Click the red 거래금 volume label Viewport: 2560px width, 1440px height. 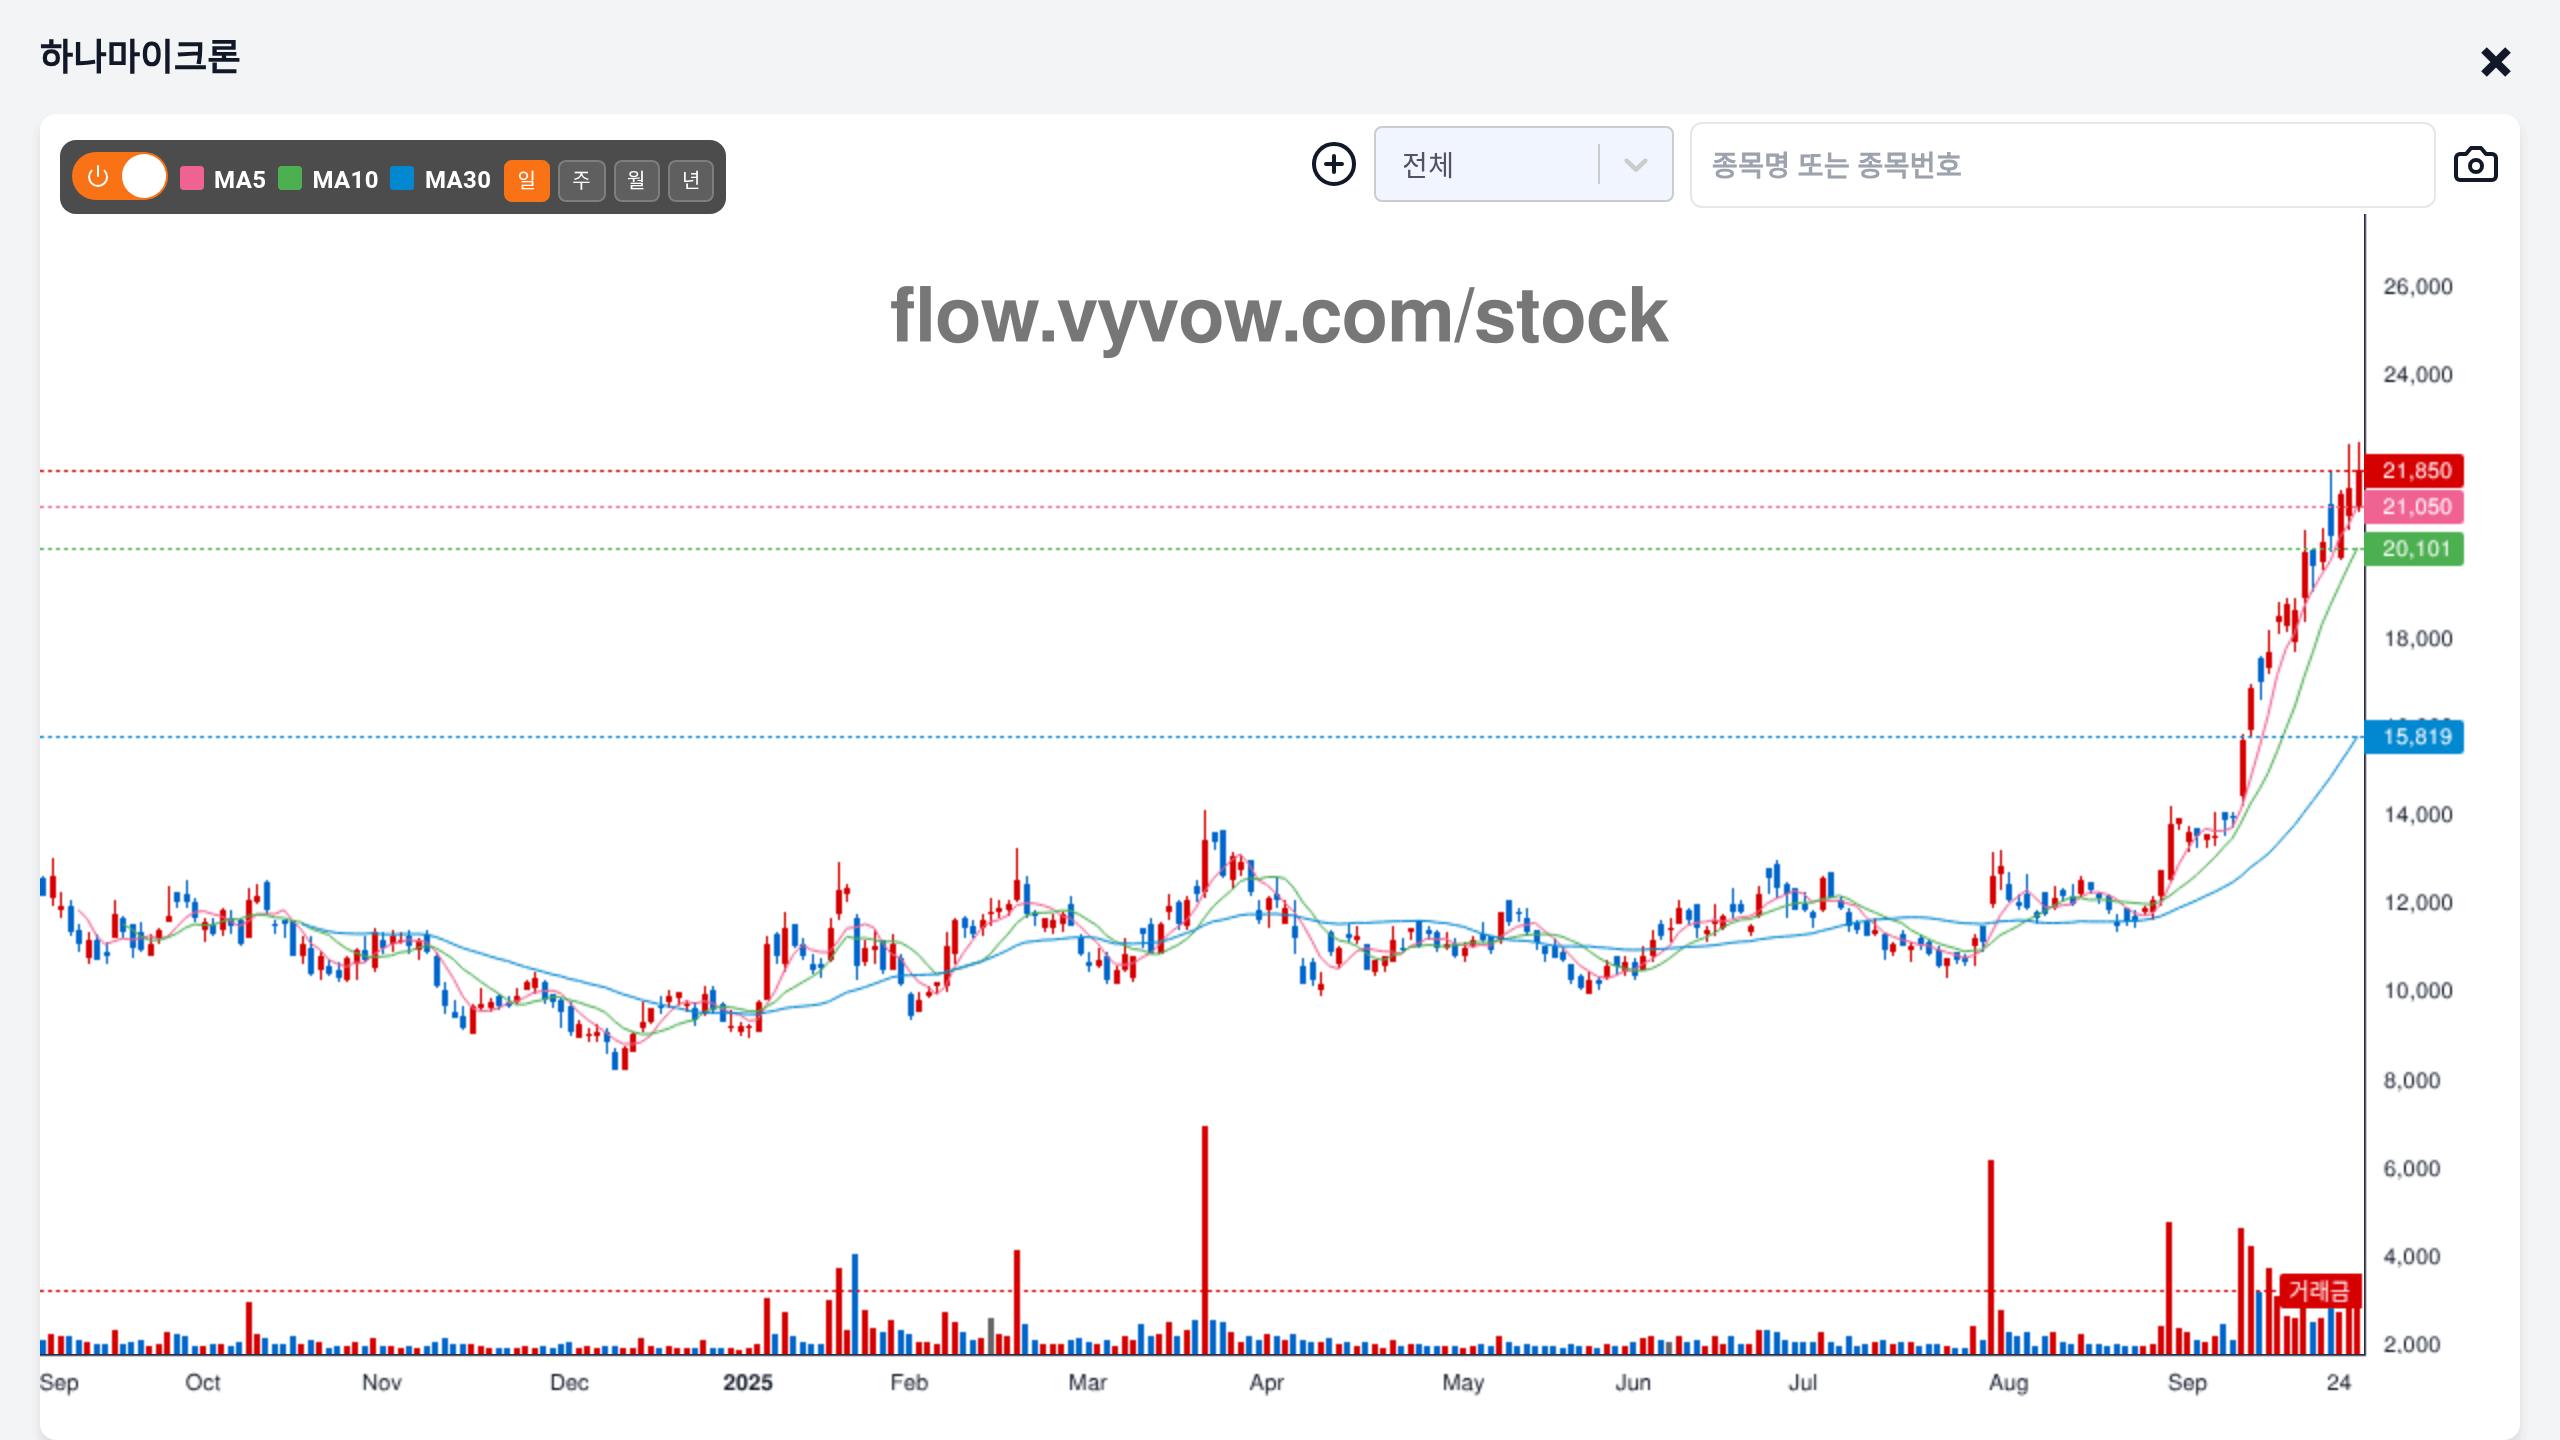[2319, 1291]
